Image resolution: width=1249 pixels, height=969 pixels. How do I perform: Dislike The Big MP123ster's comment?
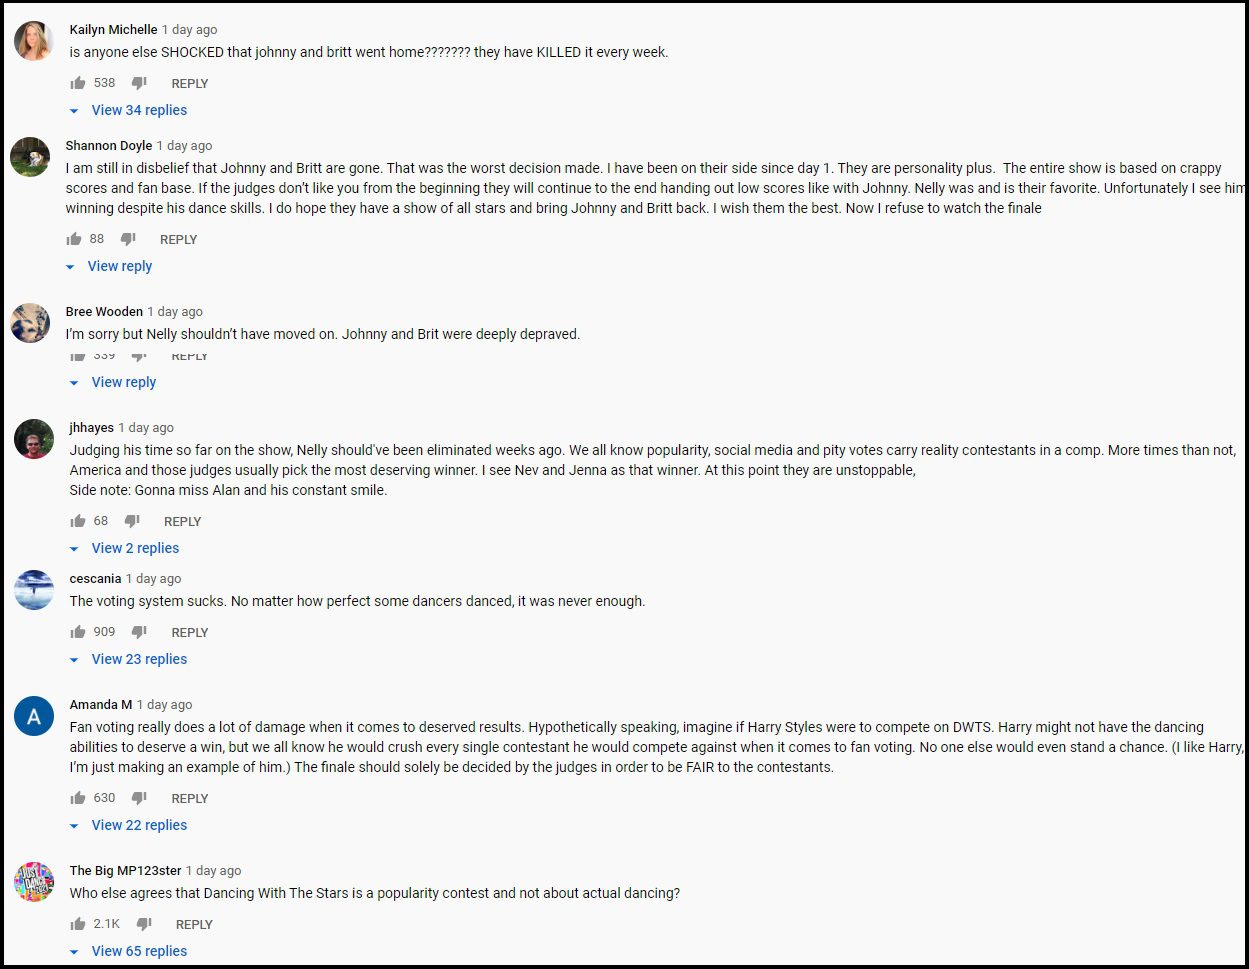(143, 924)
